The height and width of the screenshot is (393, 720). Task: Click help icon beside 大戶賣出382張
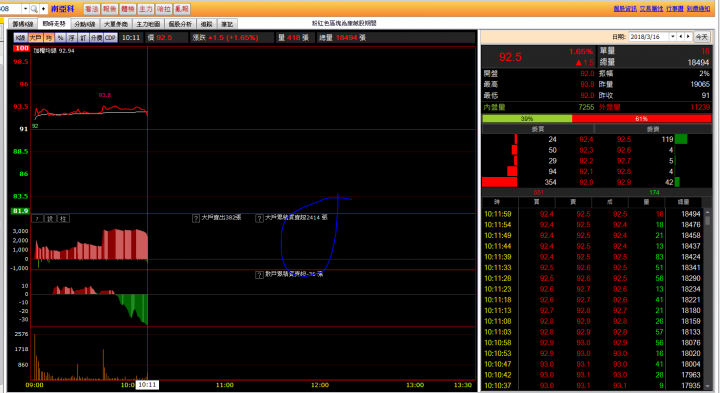tap(196, 218)
